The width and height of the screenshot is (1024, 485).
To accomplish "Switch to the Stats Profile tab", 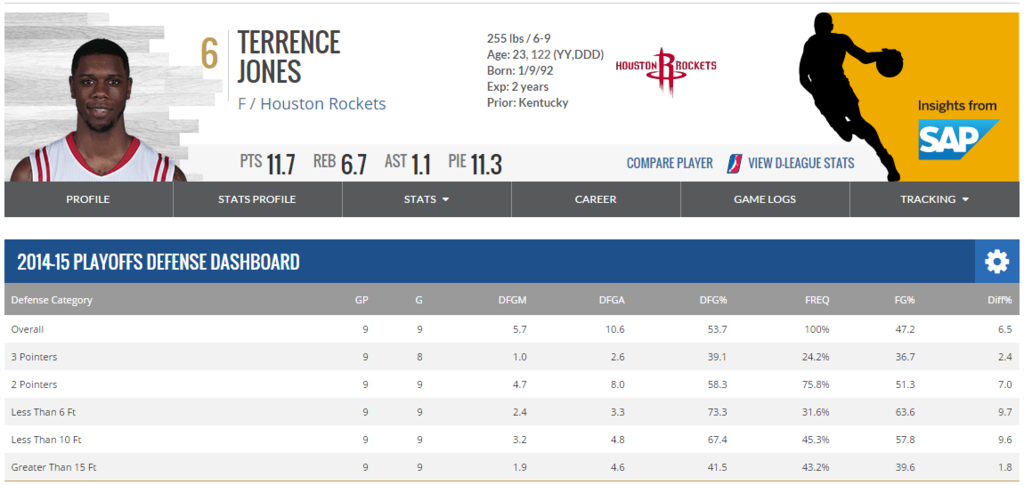I will pyautogui.click(x=257, y=200).
